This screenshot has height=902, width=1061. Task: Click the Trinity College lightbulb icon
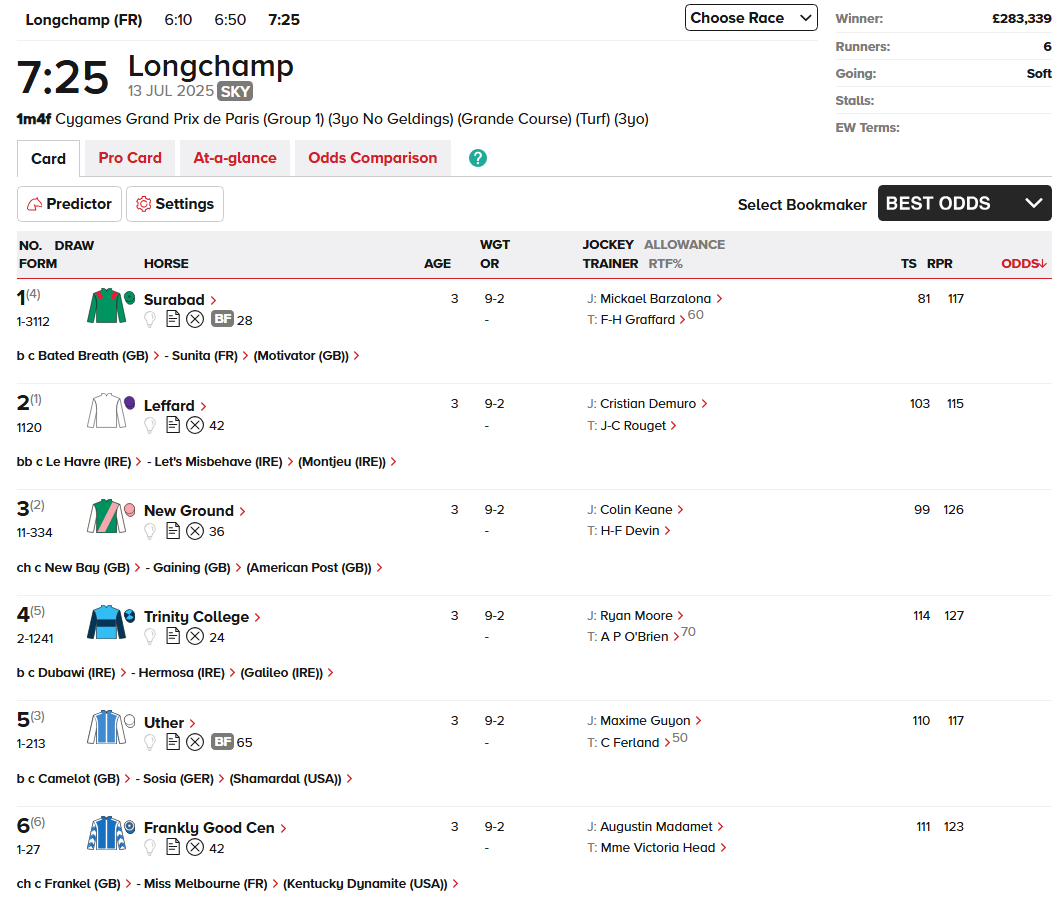click(150, 637)
